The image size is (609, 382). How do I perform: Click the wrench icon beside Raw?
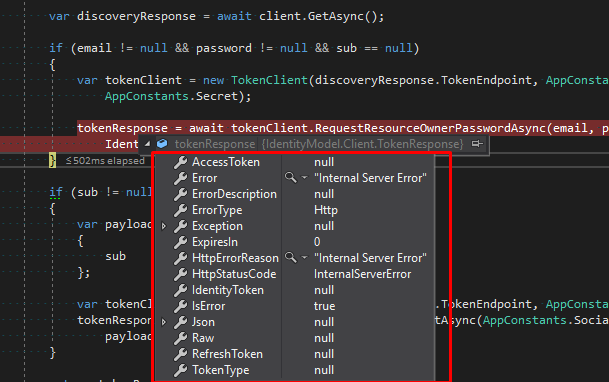pyautogui.click(x=180, y=338)
